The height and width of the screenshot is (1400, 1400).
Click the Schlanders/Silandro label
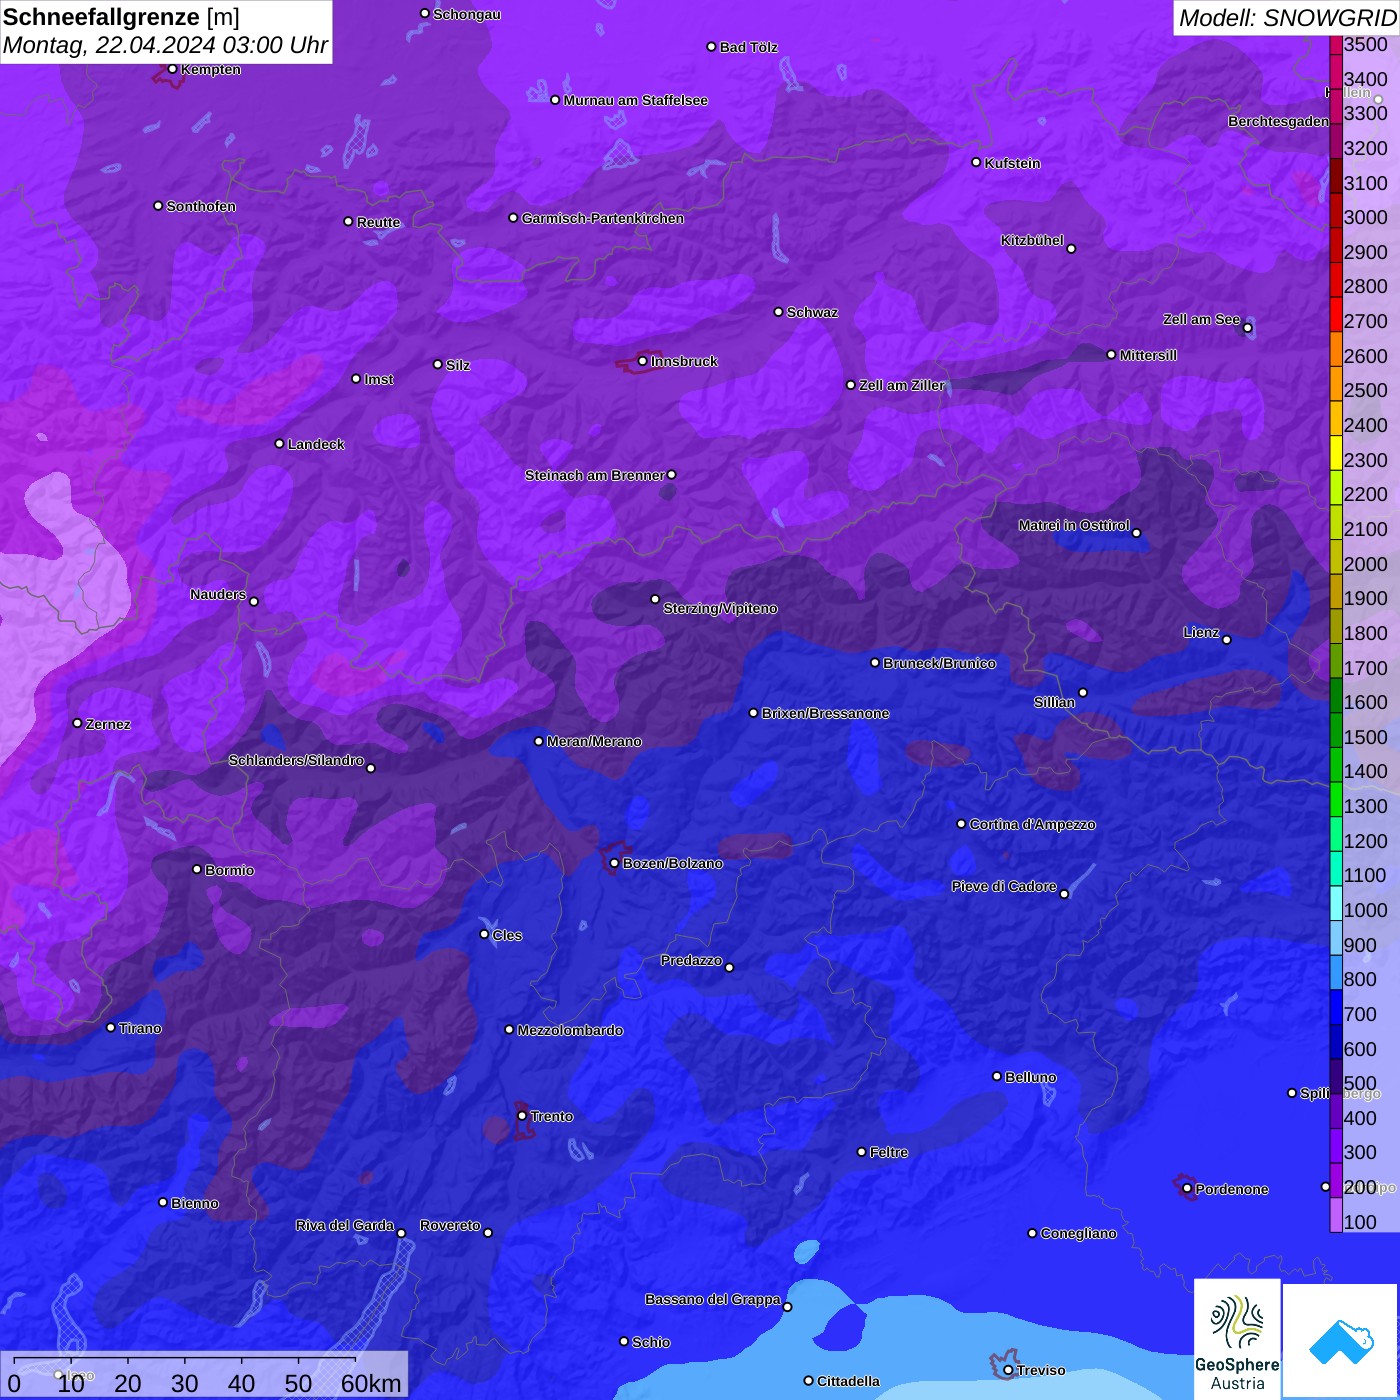[296, 760]
